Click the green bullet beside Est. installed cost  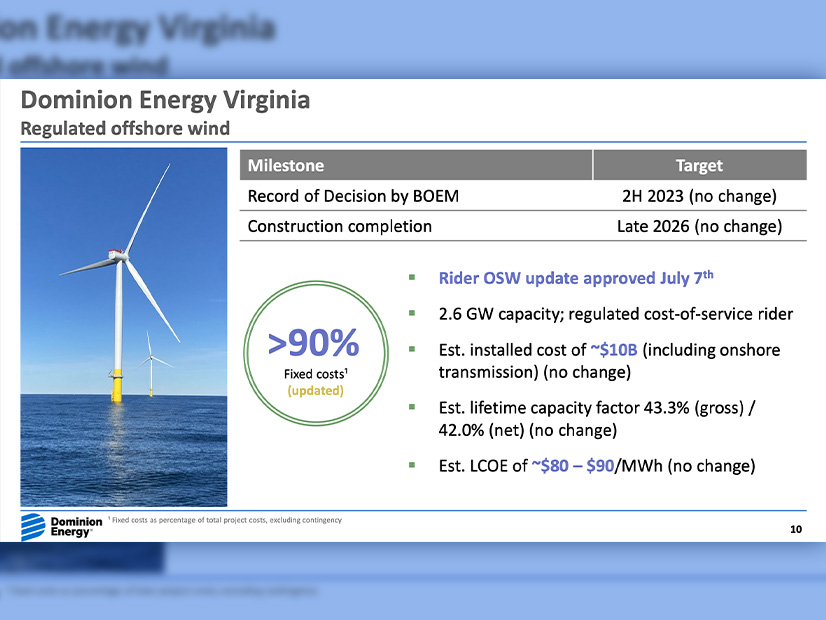click(x=412, y=350)
